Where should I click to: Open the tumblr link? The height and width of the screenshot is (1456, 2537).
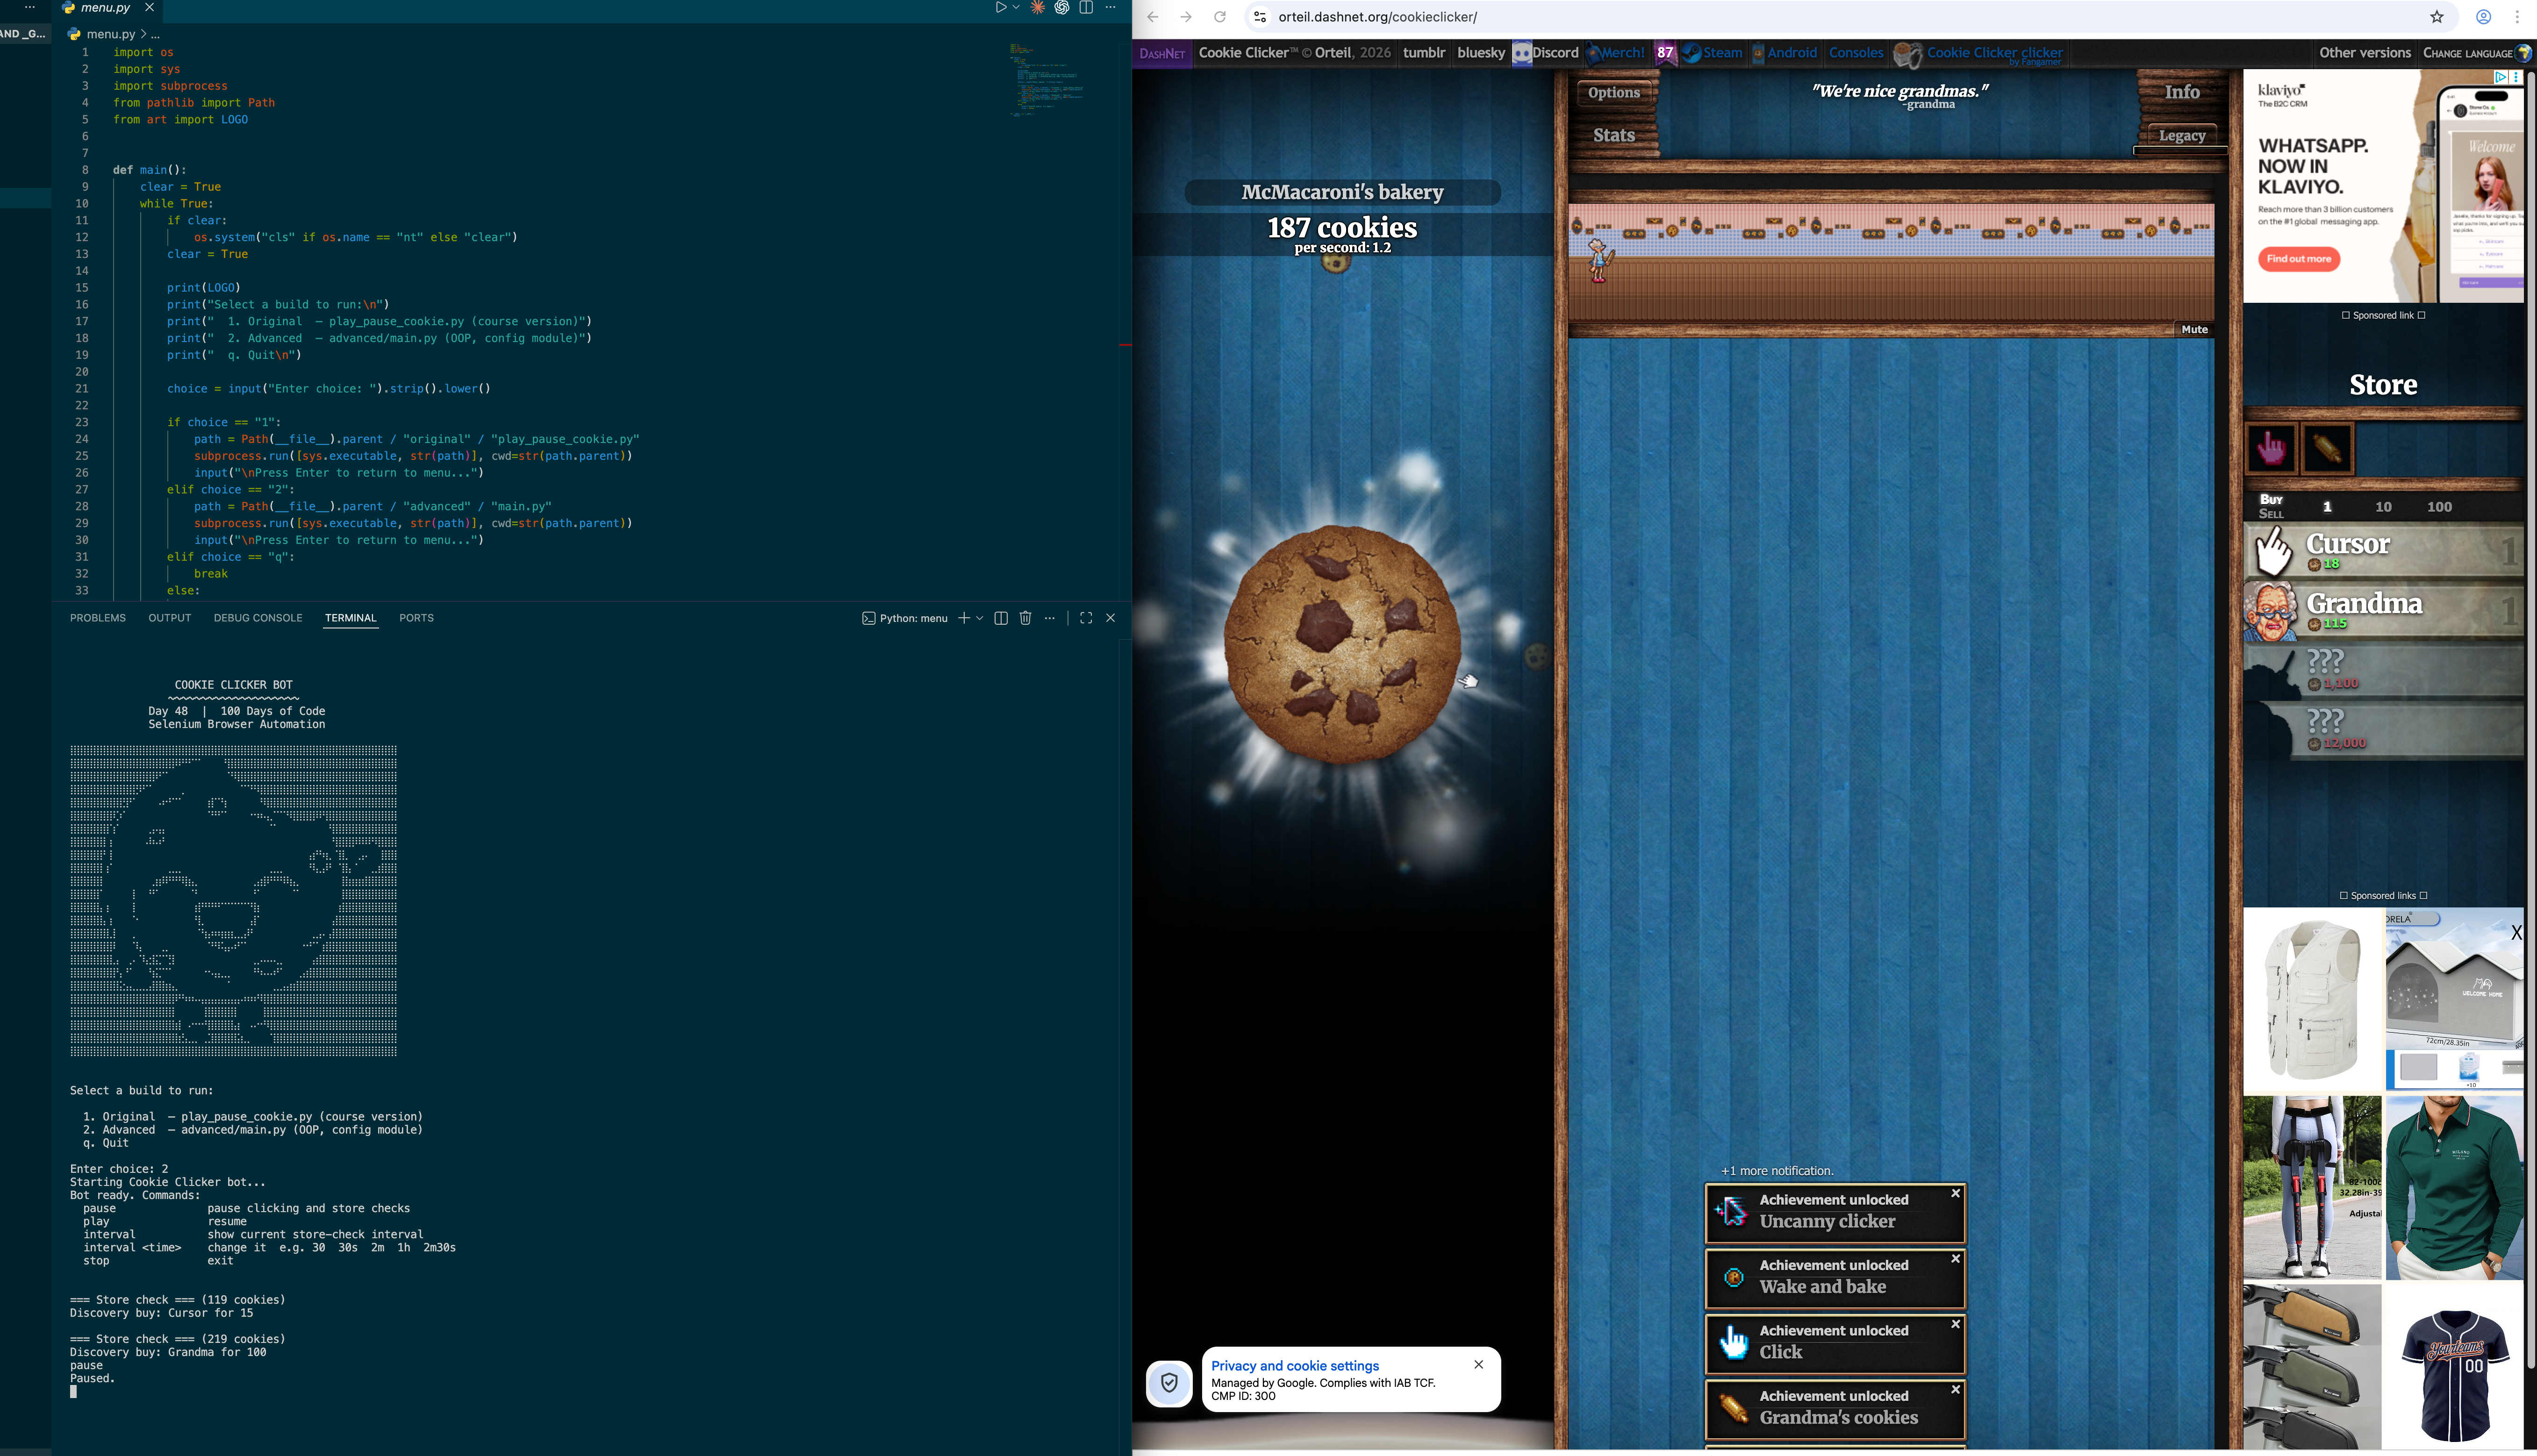tap(1424, 53)
